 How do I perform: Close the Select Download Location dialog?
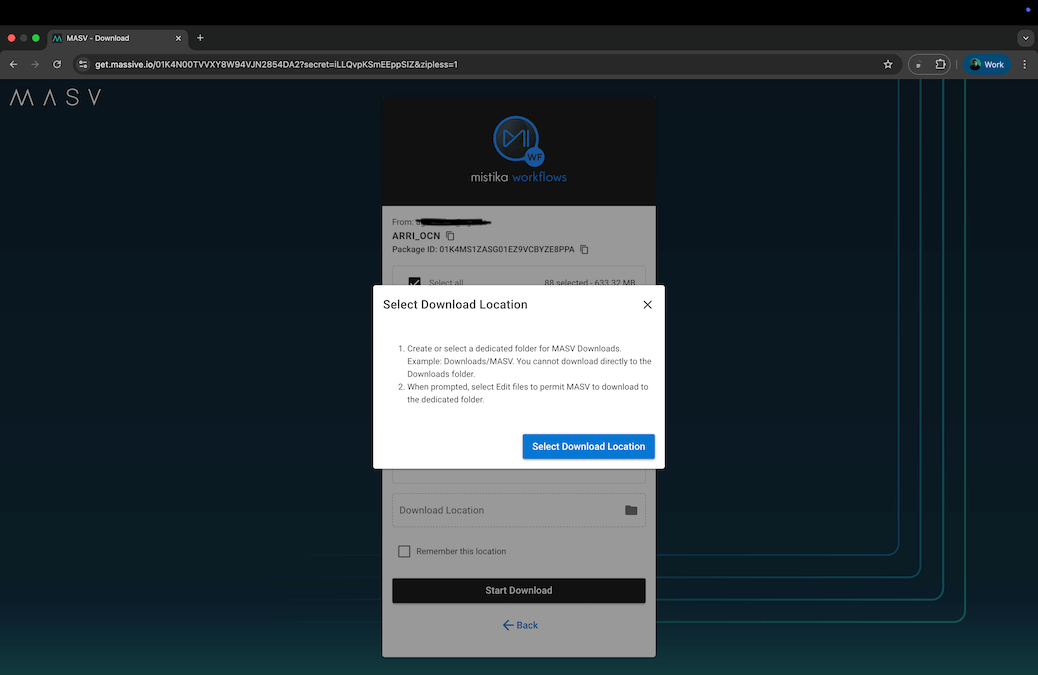647,305
